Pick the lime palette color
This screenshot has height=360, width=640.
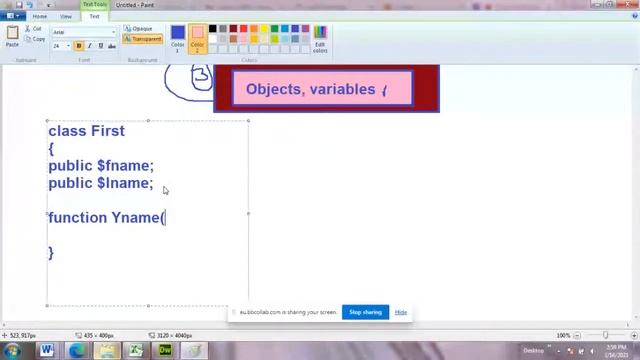[275, 39]
